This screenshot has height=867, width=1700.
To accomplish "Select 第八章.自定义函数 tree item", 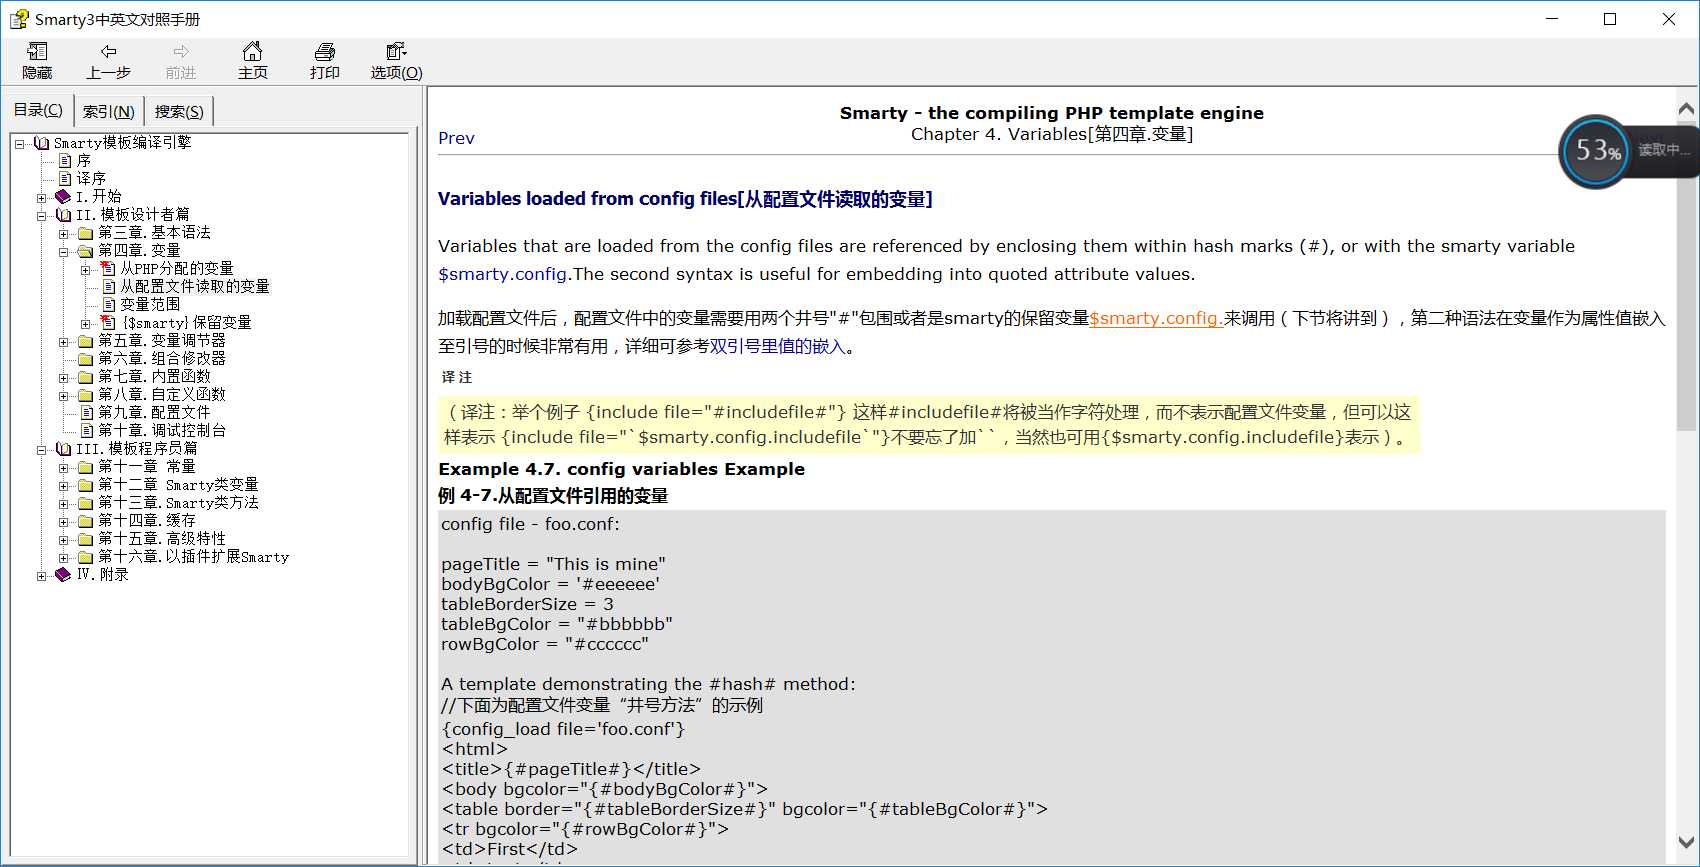I will coord(161,395).
